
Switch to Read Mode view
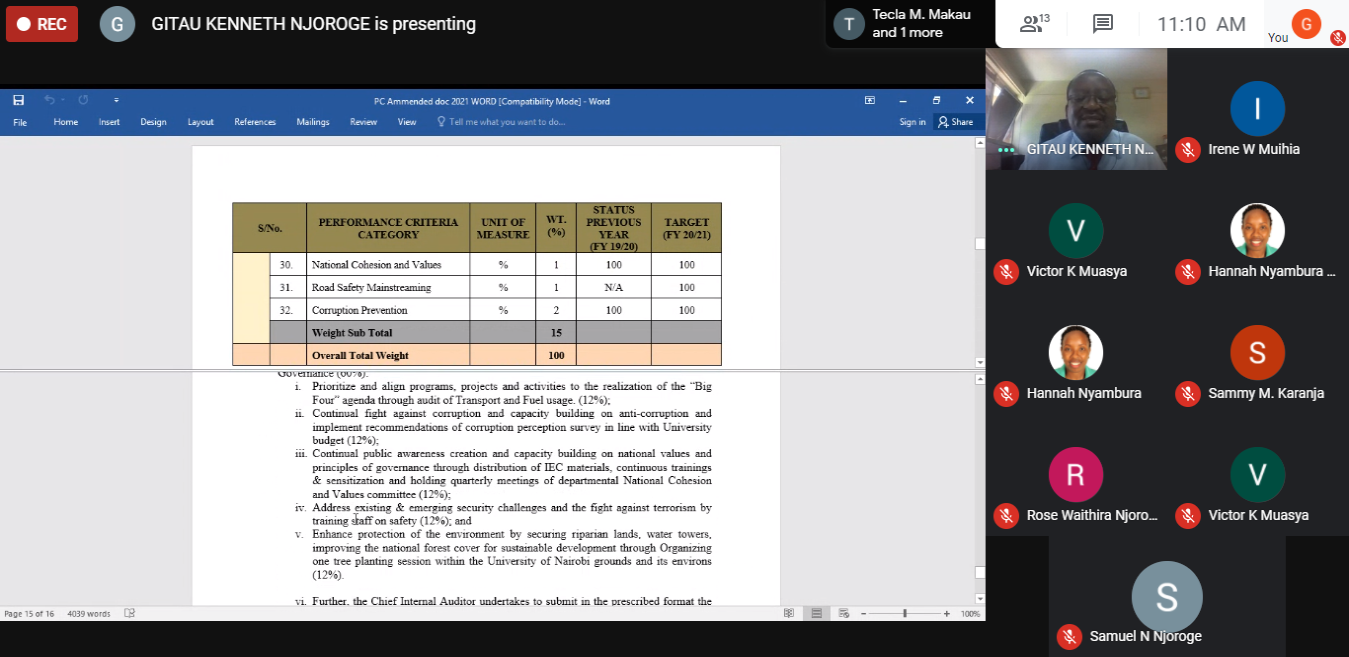(789, 613)
